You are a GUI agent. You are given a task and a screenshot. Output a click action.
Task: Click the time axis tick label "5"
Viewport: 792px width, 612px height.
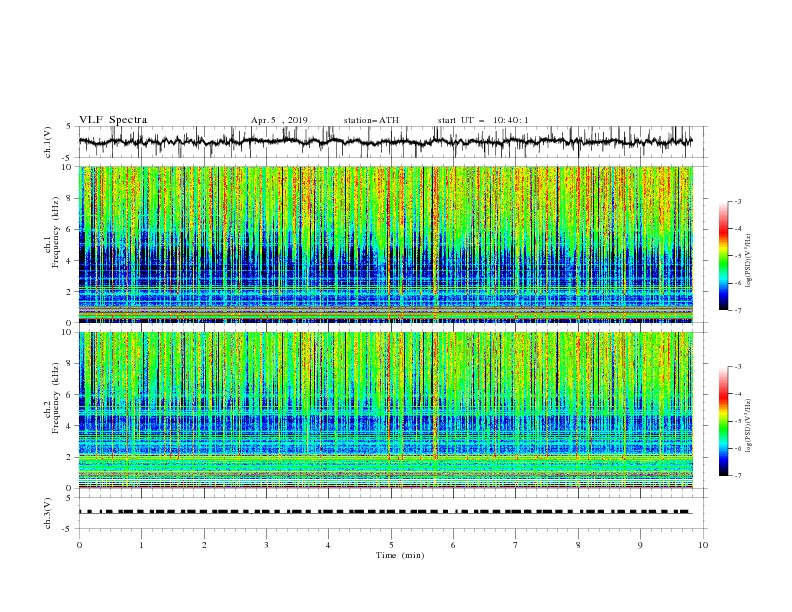coord(391,545)
